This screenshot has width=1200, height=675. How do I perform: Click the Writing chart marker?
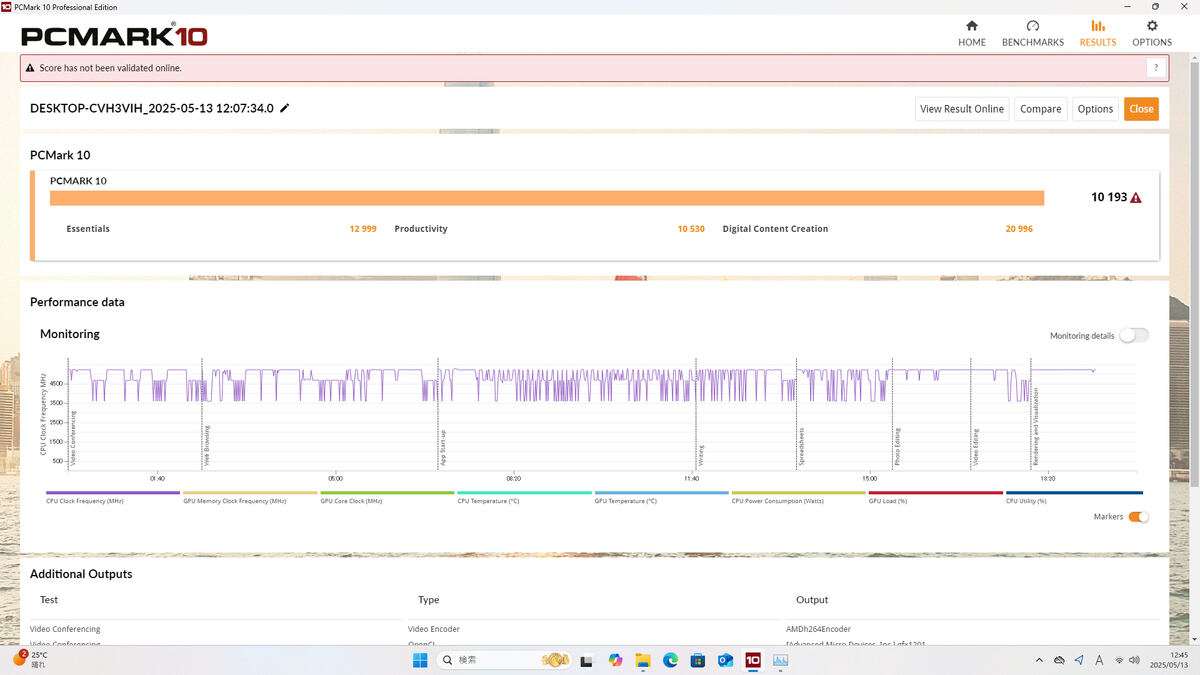(x=701, y=456)
